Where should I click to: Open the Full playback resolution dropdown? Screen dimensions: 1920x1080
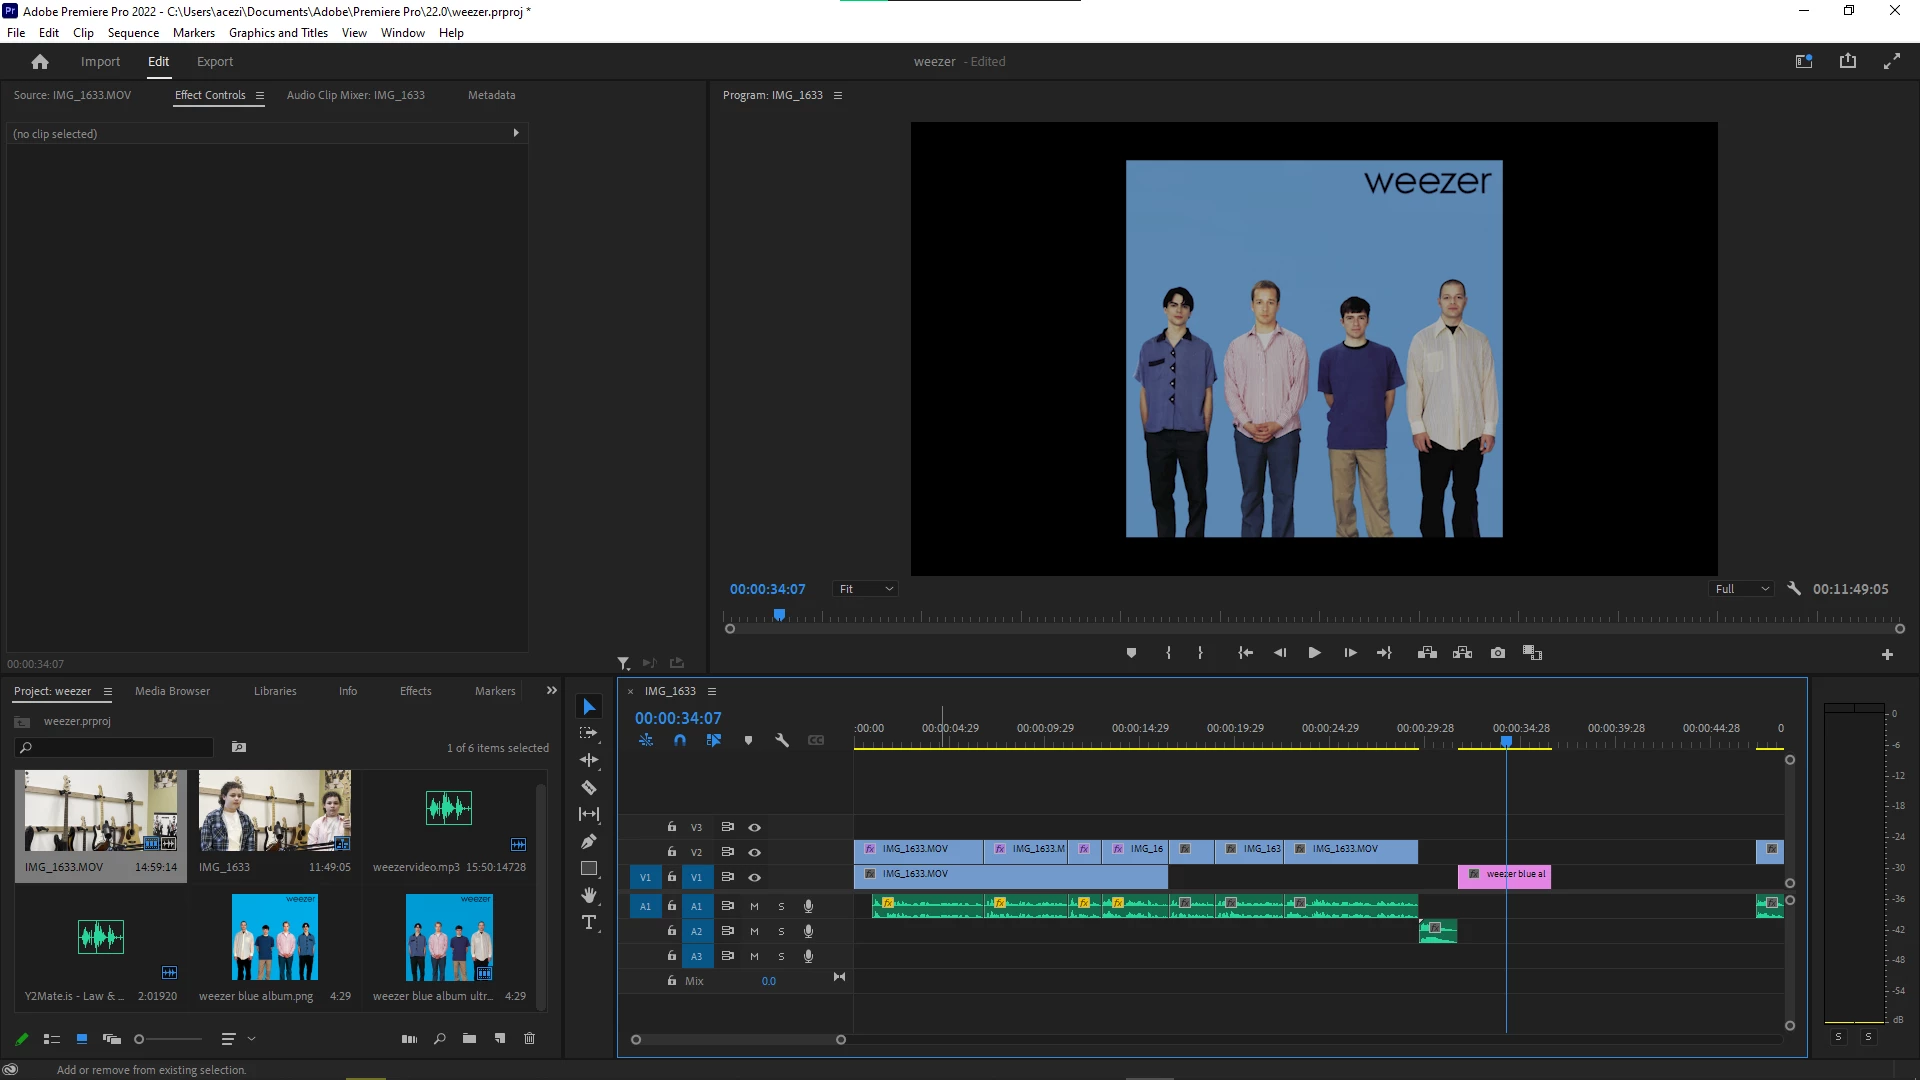[1742, 589]
